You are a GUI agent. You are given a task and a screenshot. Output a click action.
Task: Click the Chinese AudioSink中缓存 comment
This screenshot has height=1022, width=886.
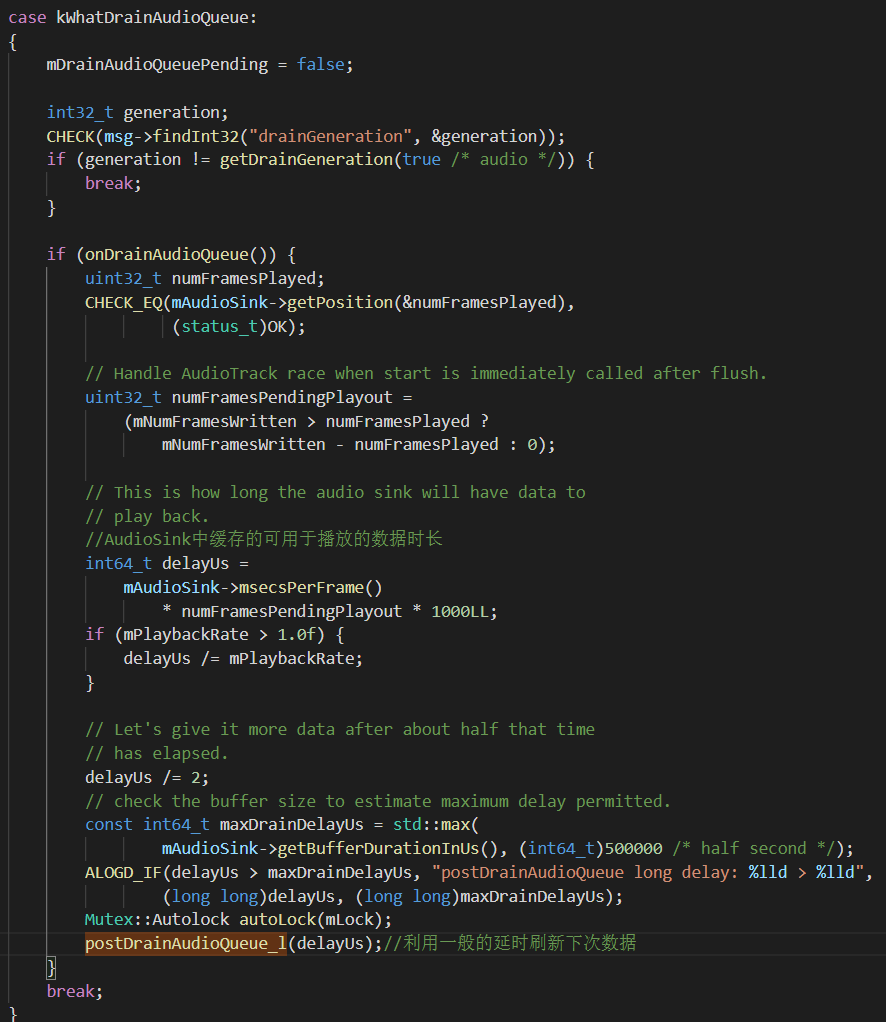coord(263,540)
